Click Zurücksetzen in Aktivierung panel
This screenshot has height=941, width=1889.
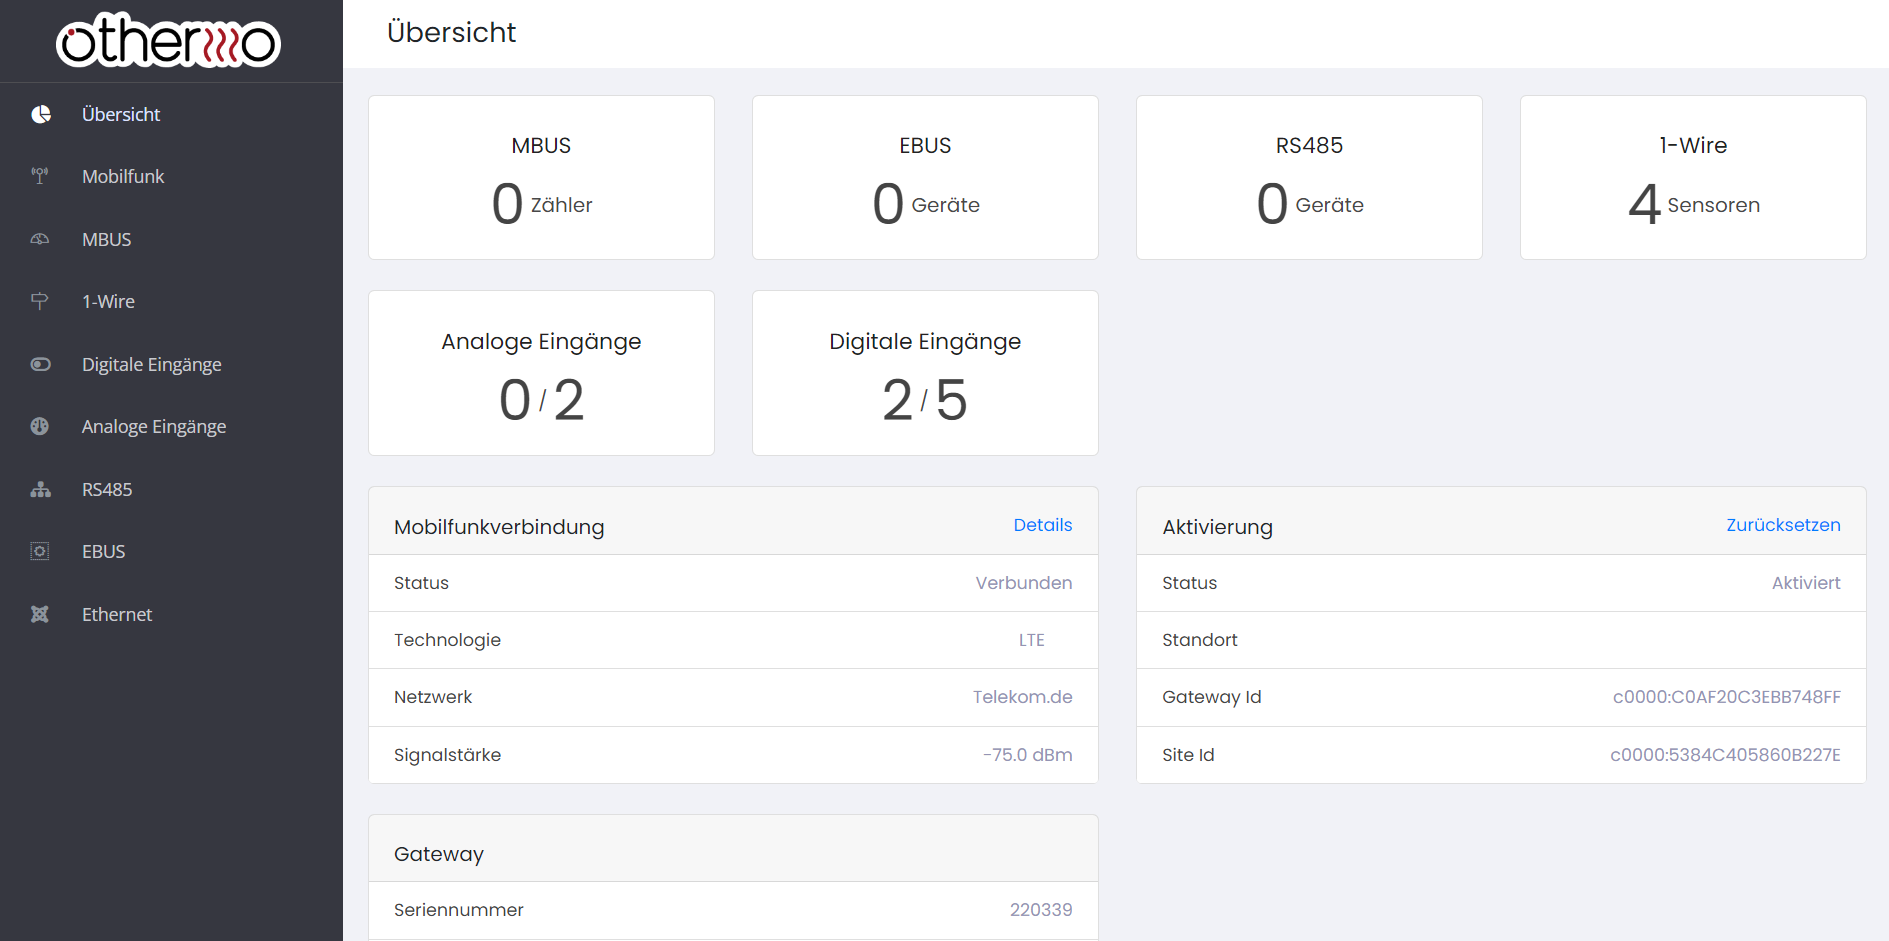coord(1783,525)
